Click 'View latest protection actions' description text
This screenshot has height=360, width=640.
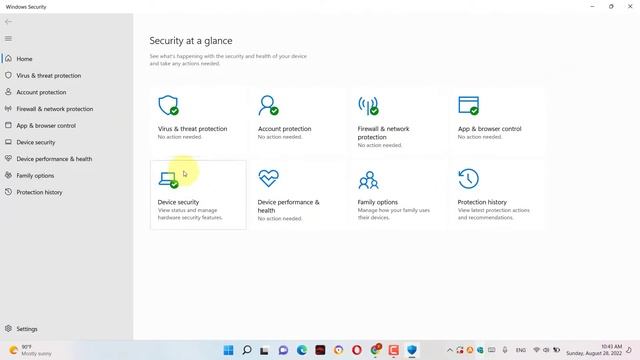click(x=493, y=214)
